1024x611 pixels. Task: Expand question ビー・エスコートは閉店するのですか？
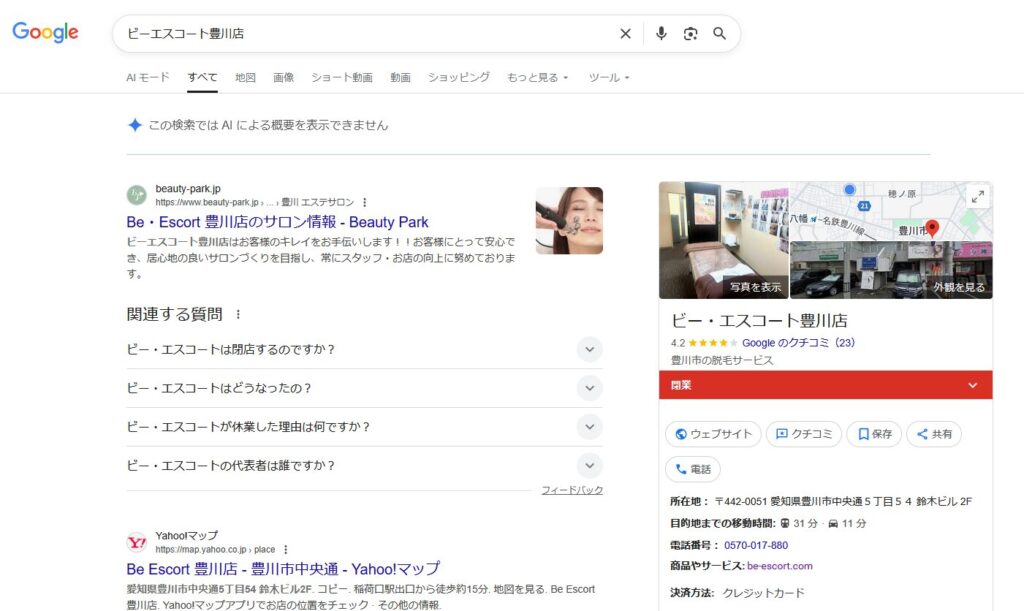[590, 349]
